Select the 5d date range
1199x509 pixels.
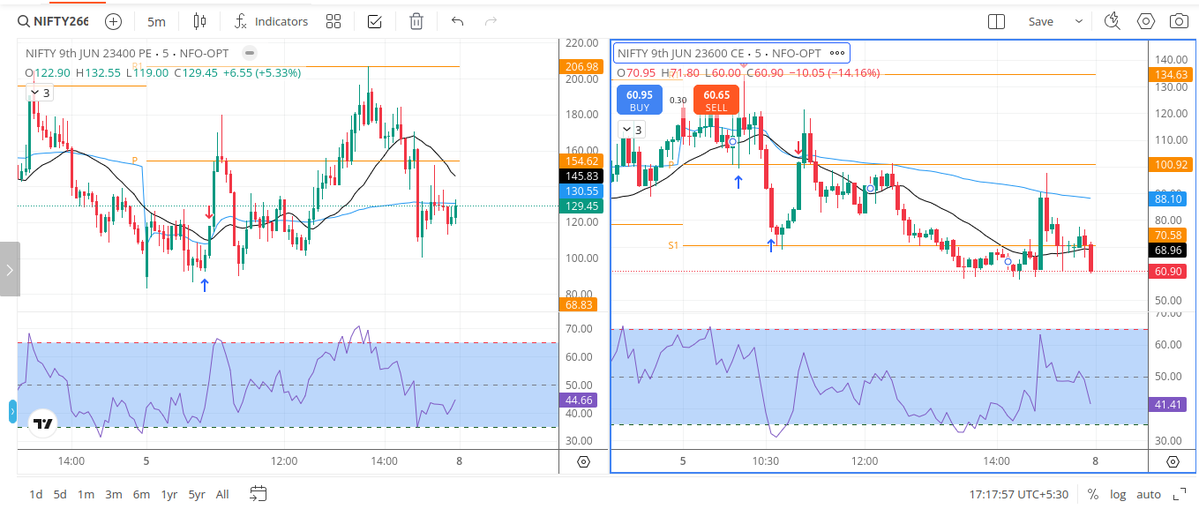tap(60, 494)
